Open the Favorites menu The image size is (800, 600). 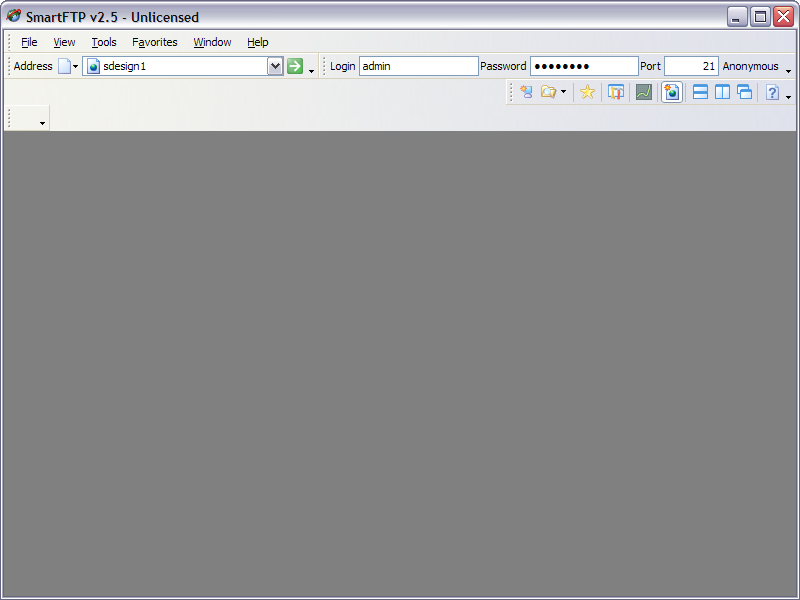pos(155,42)
